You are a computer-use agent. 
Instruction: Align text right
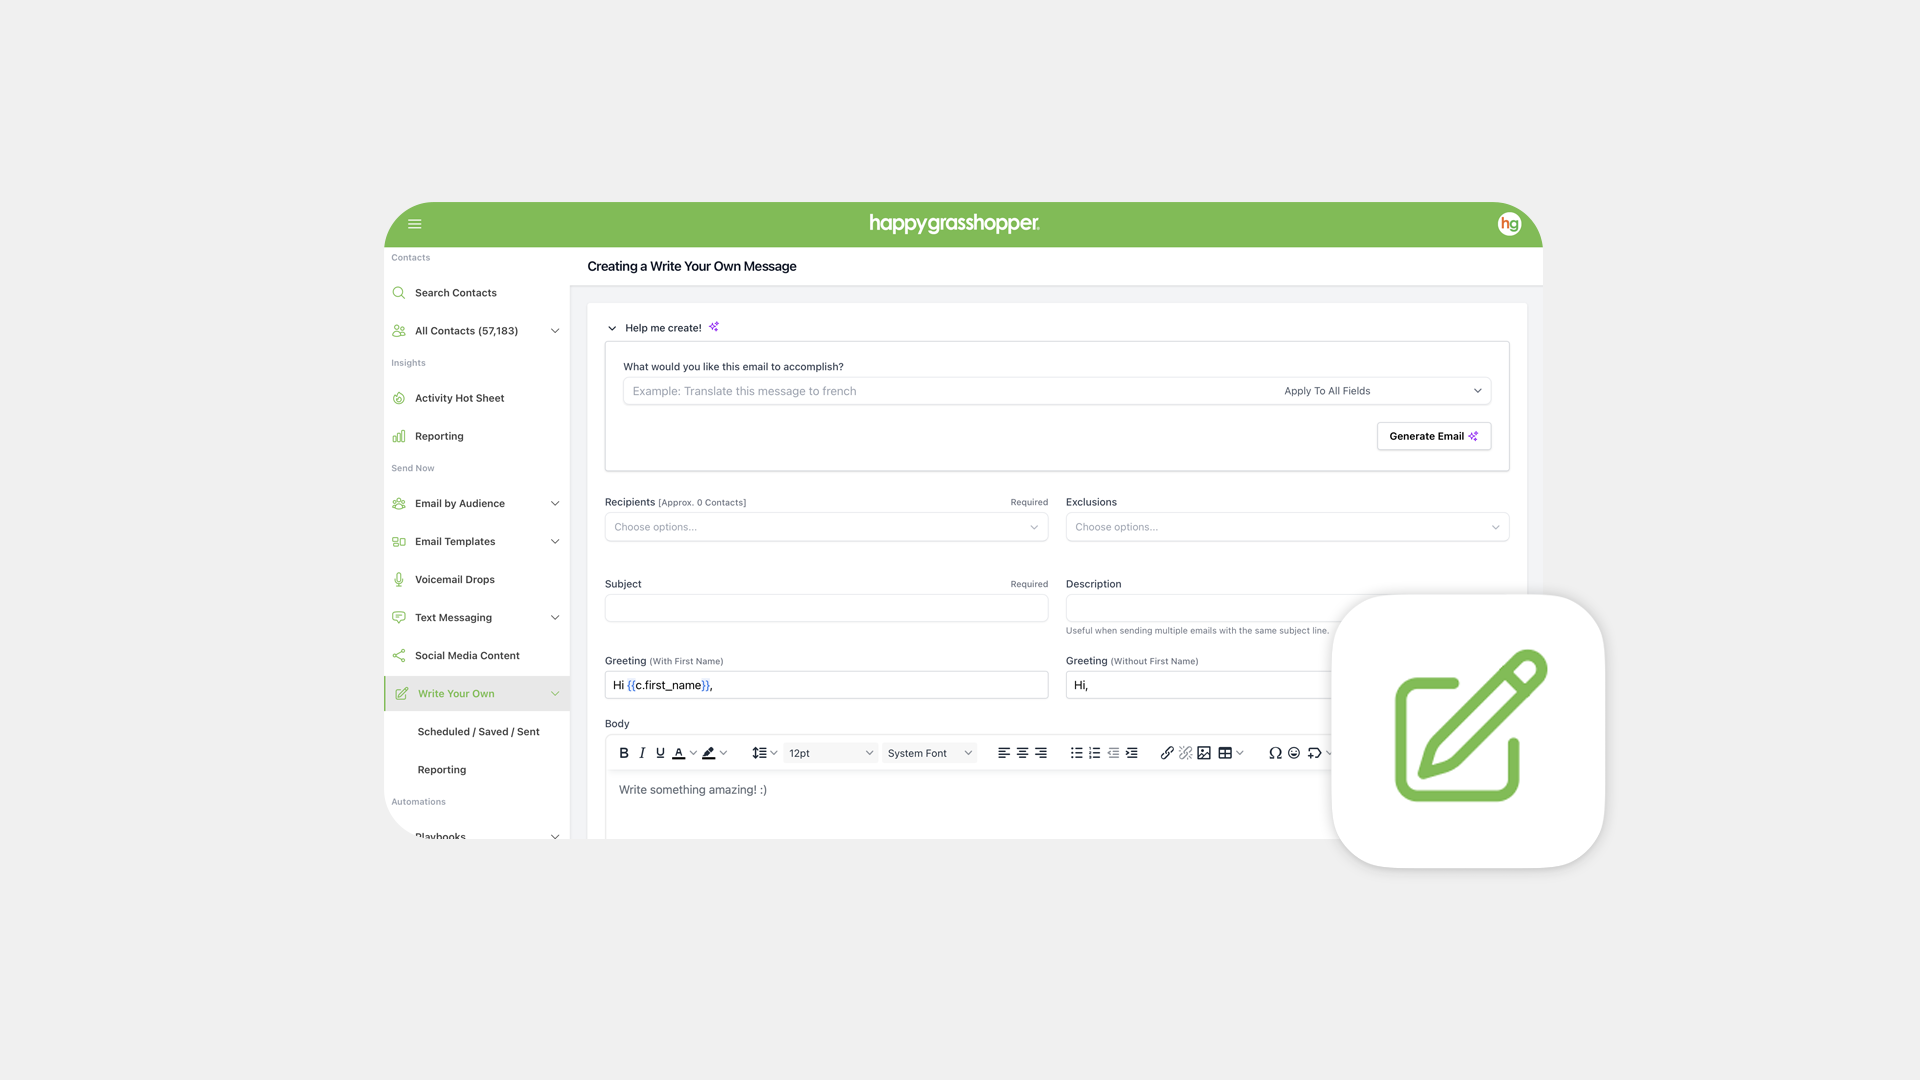click(1041, 753)
